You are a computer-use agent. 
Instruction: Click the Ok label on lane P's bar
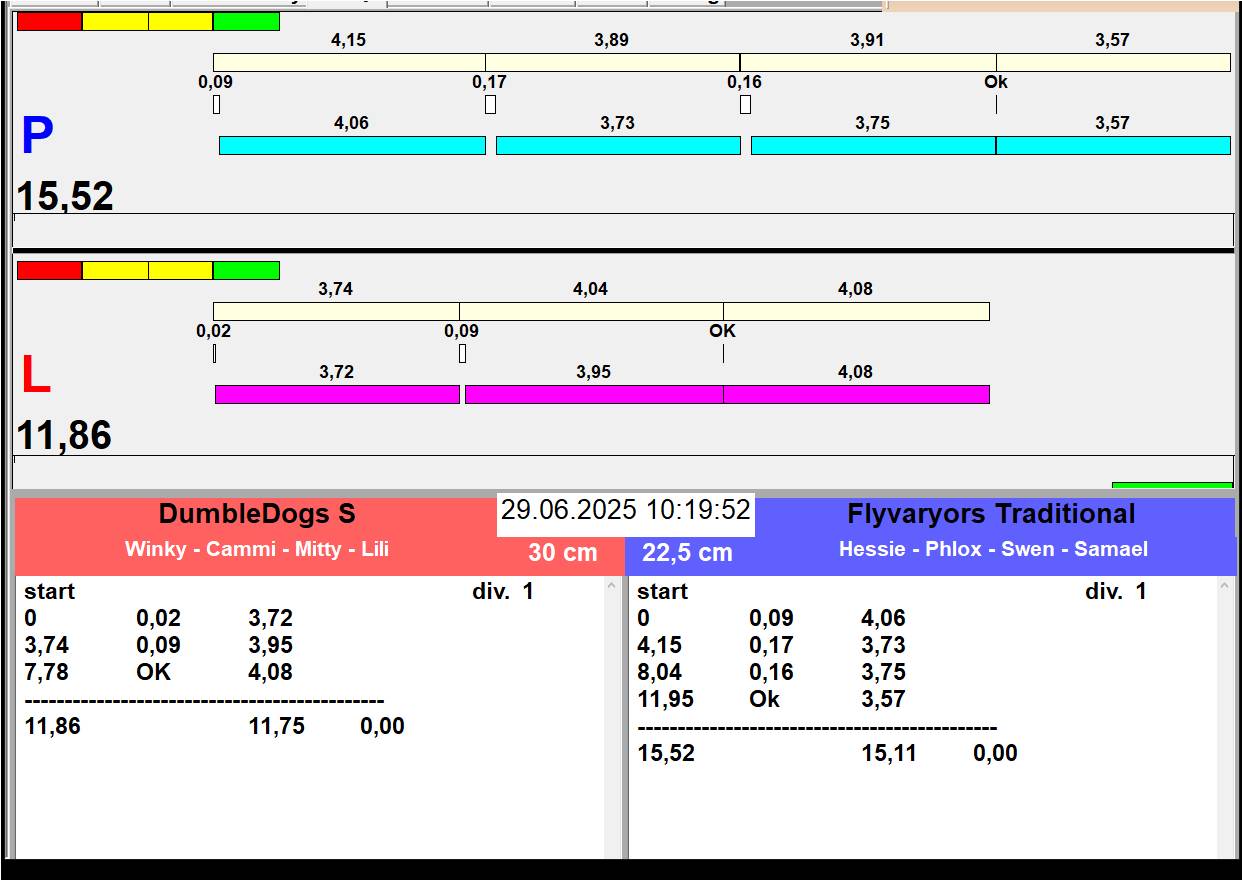point(996,82)
